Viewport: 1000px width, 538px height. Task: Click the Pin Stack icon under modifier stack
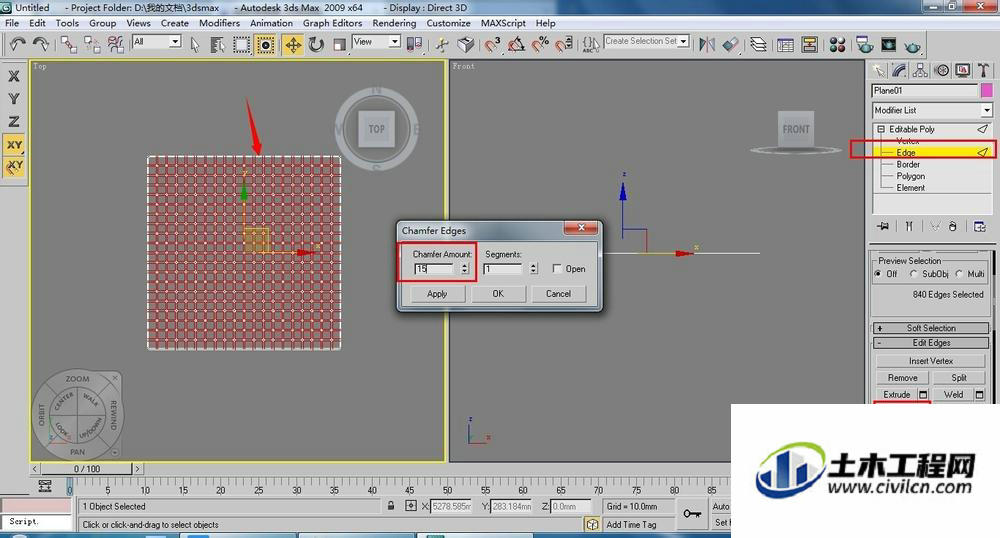click(883, 226)
